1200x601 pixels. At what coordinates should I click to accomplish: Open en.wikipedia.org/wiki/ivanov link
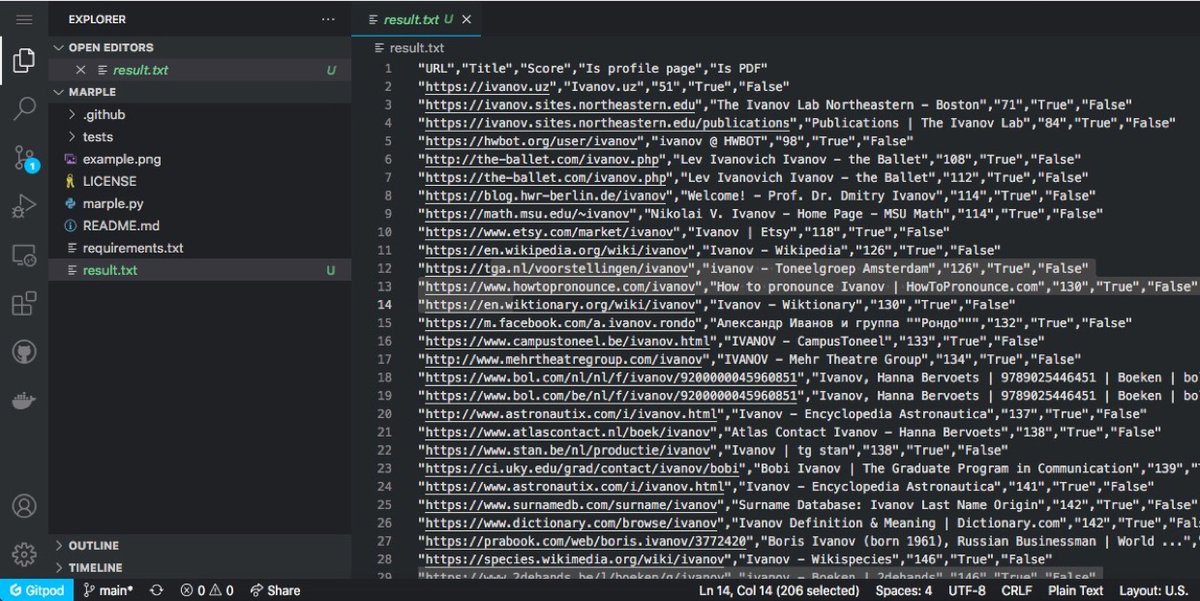click(559, 250)
